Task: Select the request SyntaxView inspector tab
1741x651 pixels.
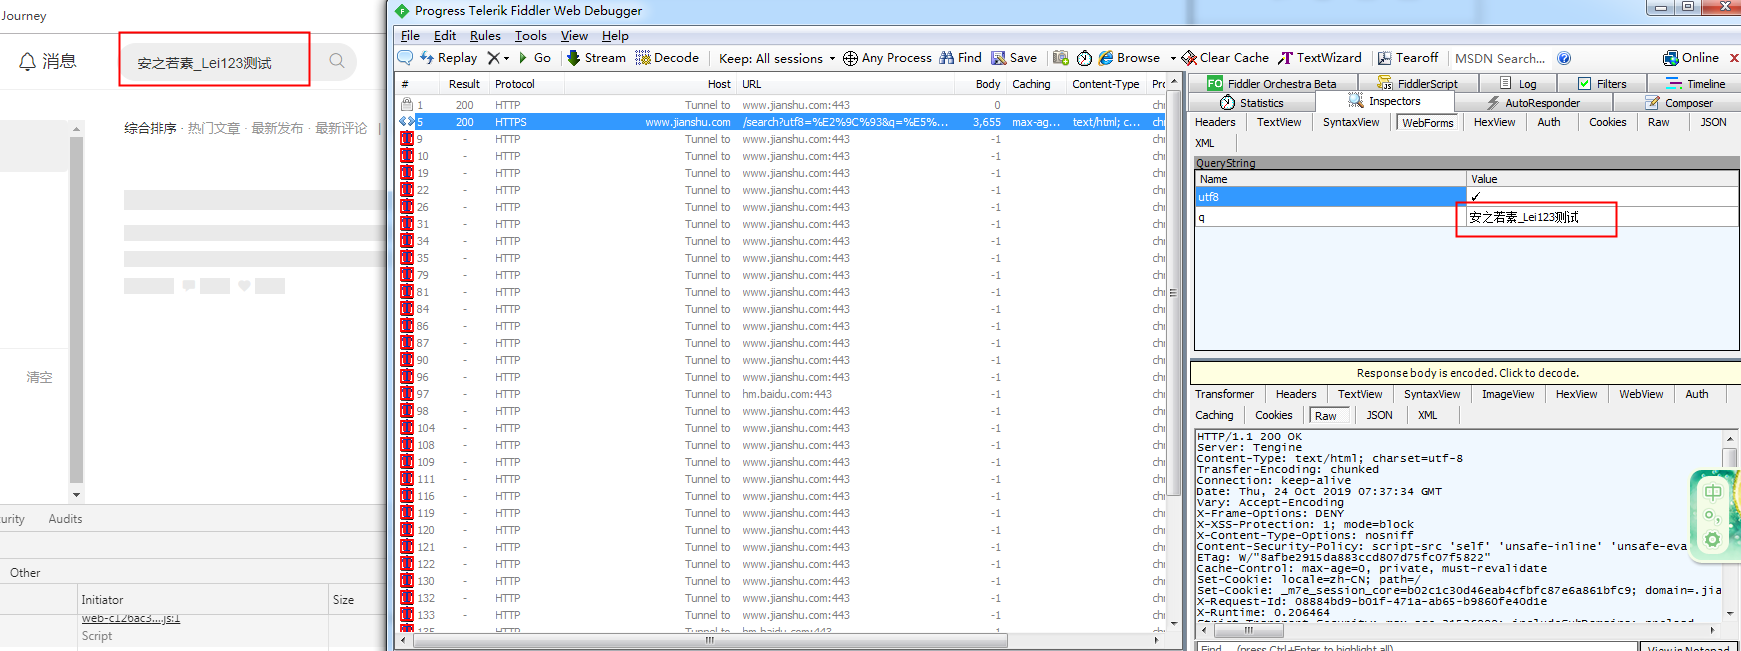Action: pos(1351,122)
